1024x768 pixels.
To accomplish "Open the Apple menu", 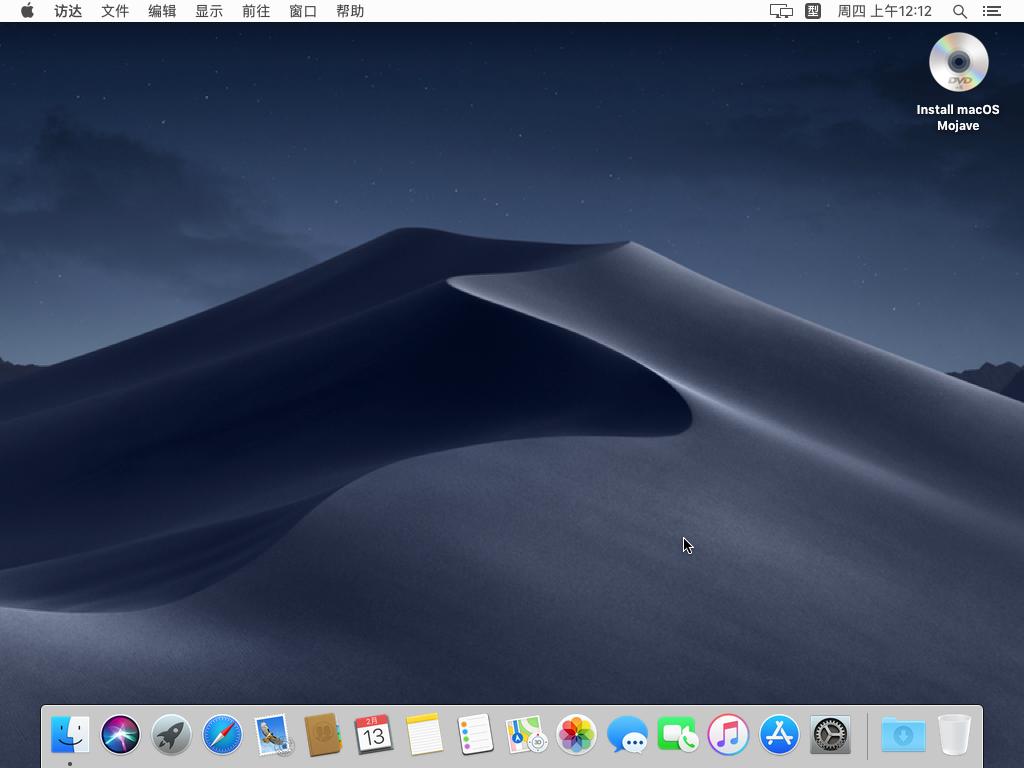I will click(x=27, y=11).
